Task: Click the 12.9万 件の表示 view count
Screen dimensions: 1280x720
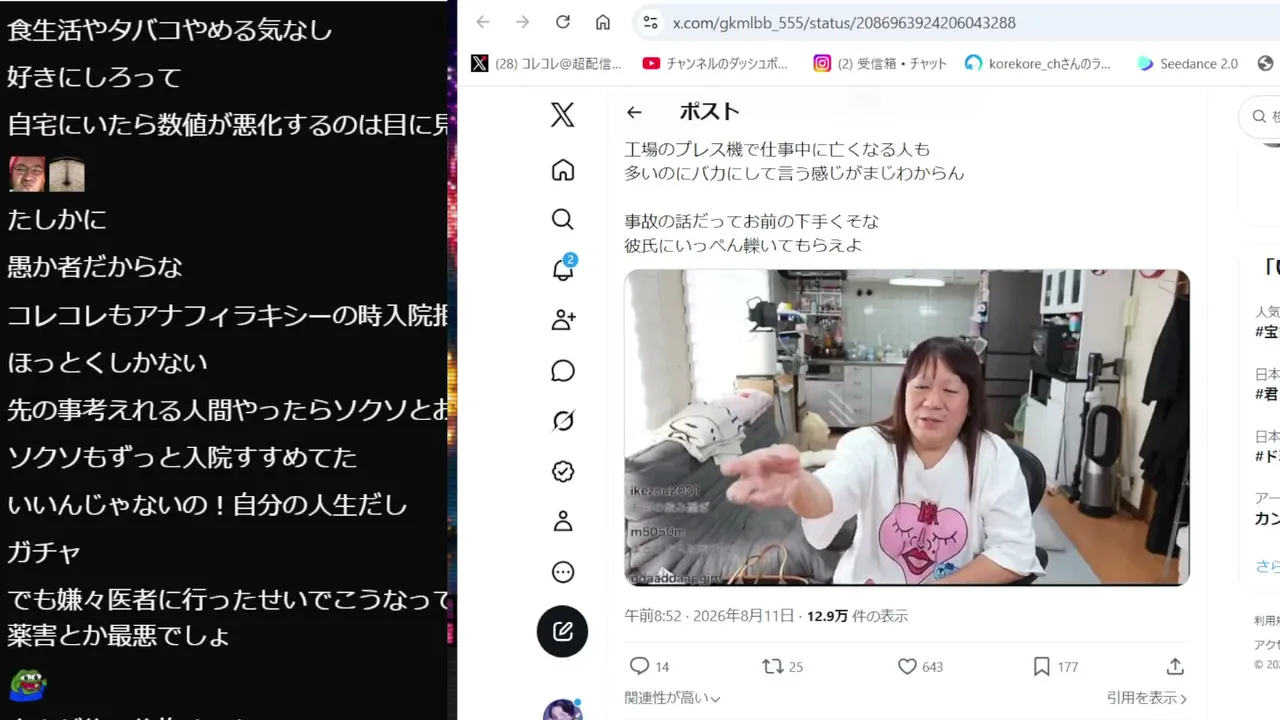Action: pyautogui.click(x=858, y=616)
